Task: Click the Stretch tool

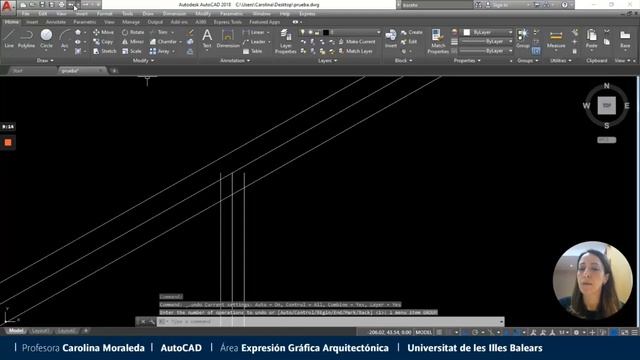Action: tap(104, 51)
